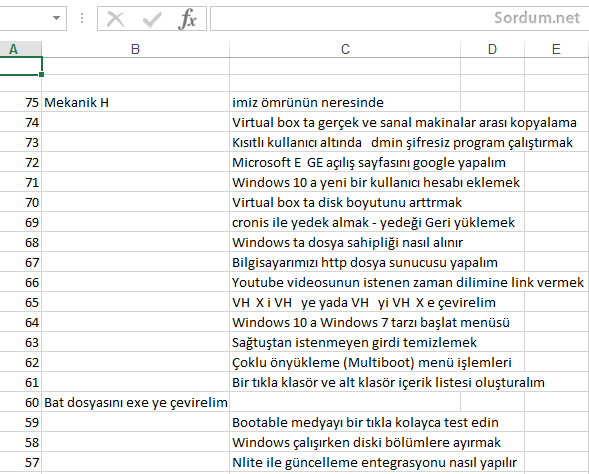Open the Name Box dropdown arrow
589x474 pixels.
coord(56,18)
